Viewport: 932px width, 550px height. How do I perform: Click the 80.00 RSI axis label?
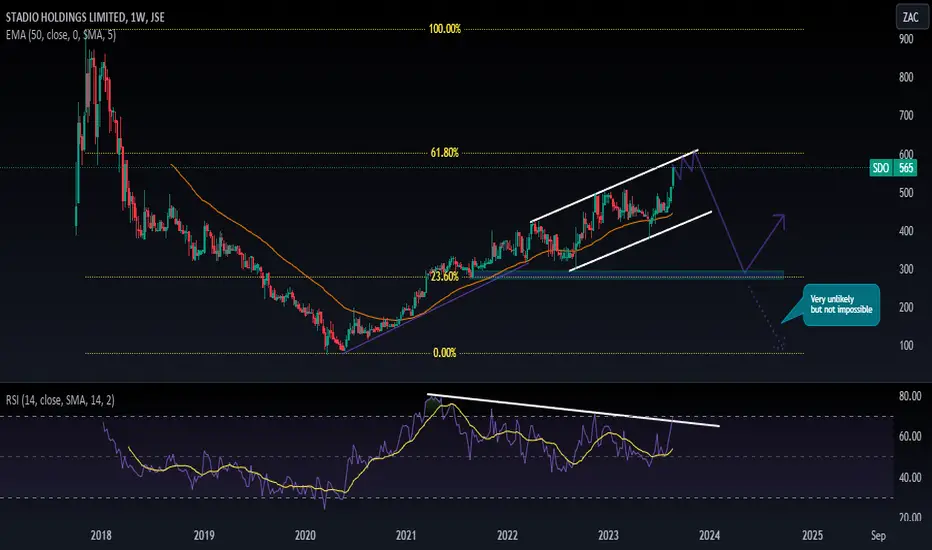[x=910, y=396]
